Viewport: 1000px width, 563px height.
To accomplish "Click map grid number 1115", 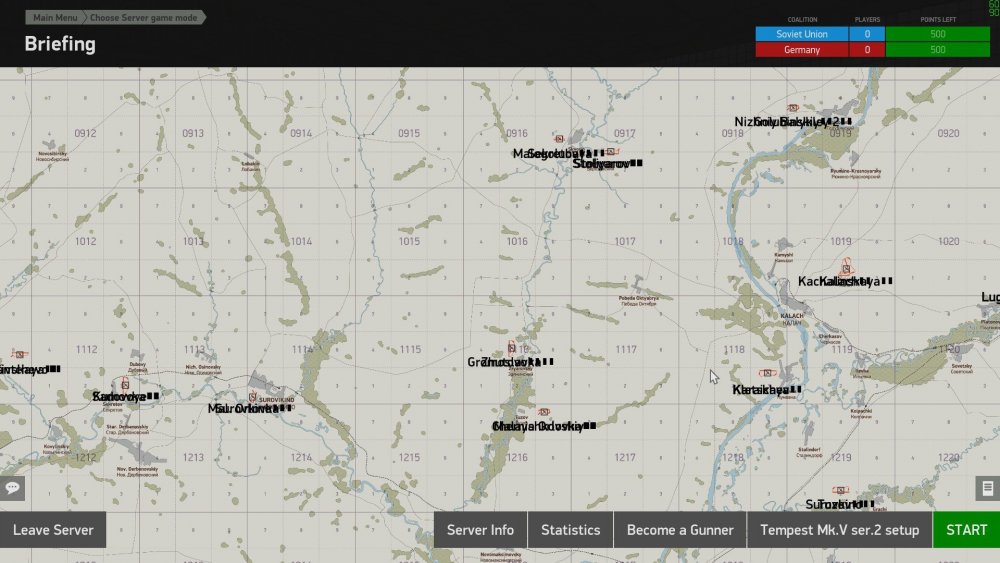I will pyautogui.click(x=410, y=349).
